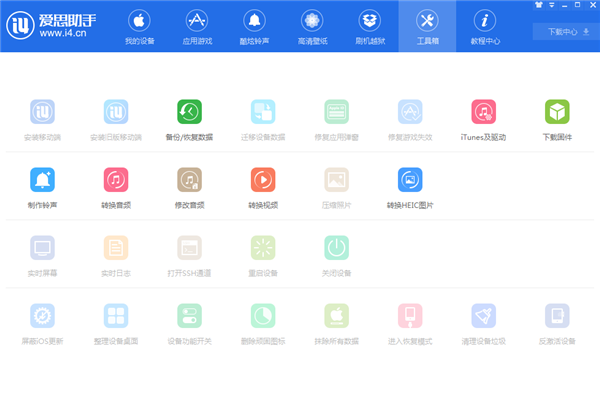Click 关闭设备 power off icon
Screen dimensions: 600x413
coord(336,248)
